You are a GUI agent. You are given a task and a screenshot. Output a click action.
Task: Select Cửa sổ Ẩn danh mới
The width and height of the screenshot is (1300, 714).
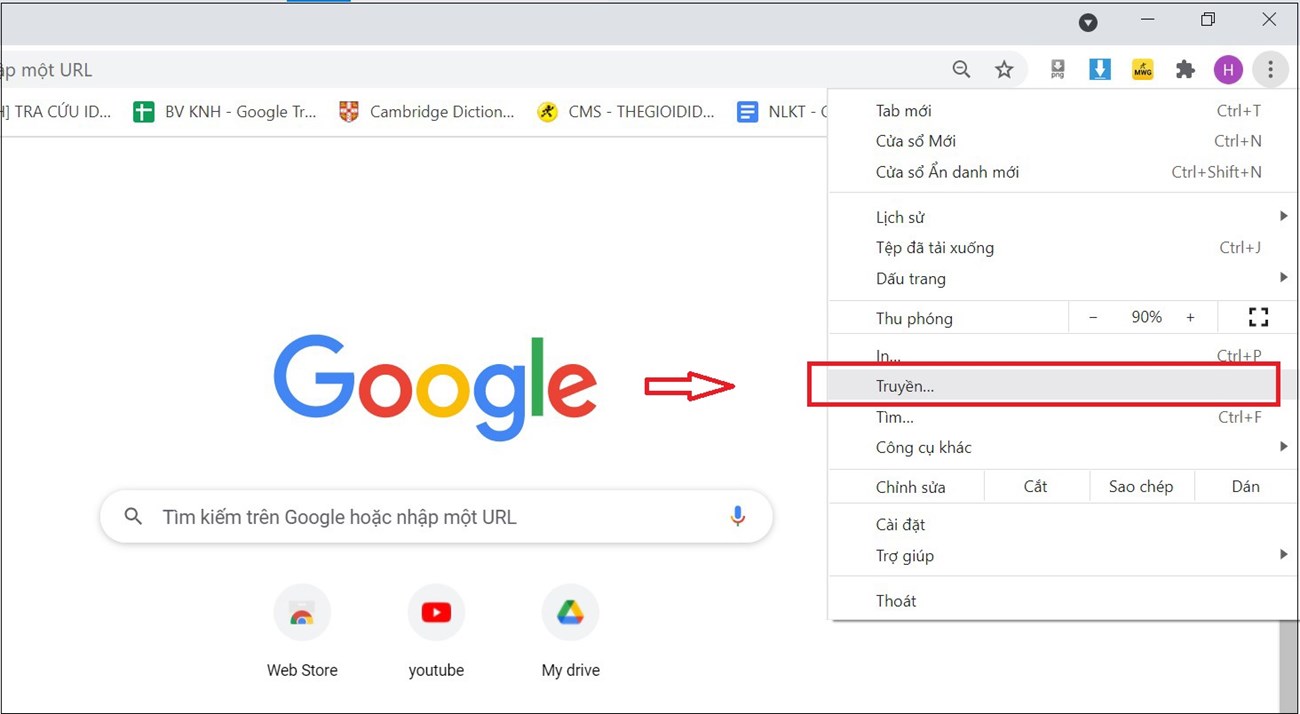coord(1063,172)
